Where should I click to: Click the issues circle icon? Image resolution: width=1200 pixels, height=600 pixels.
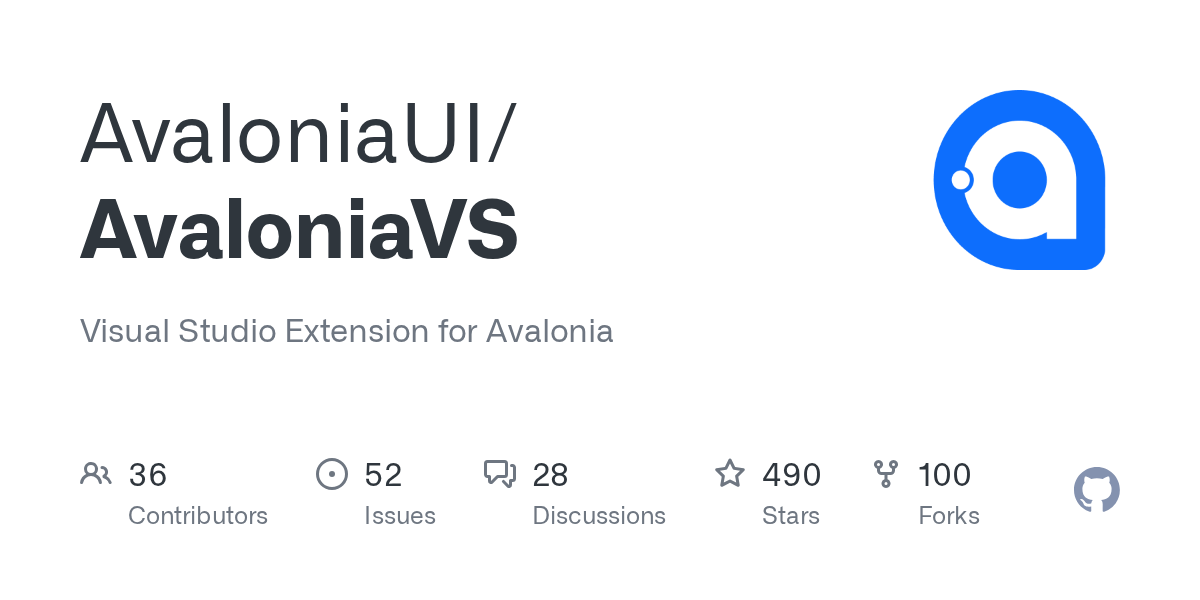point(331,474)
